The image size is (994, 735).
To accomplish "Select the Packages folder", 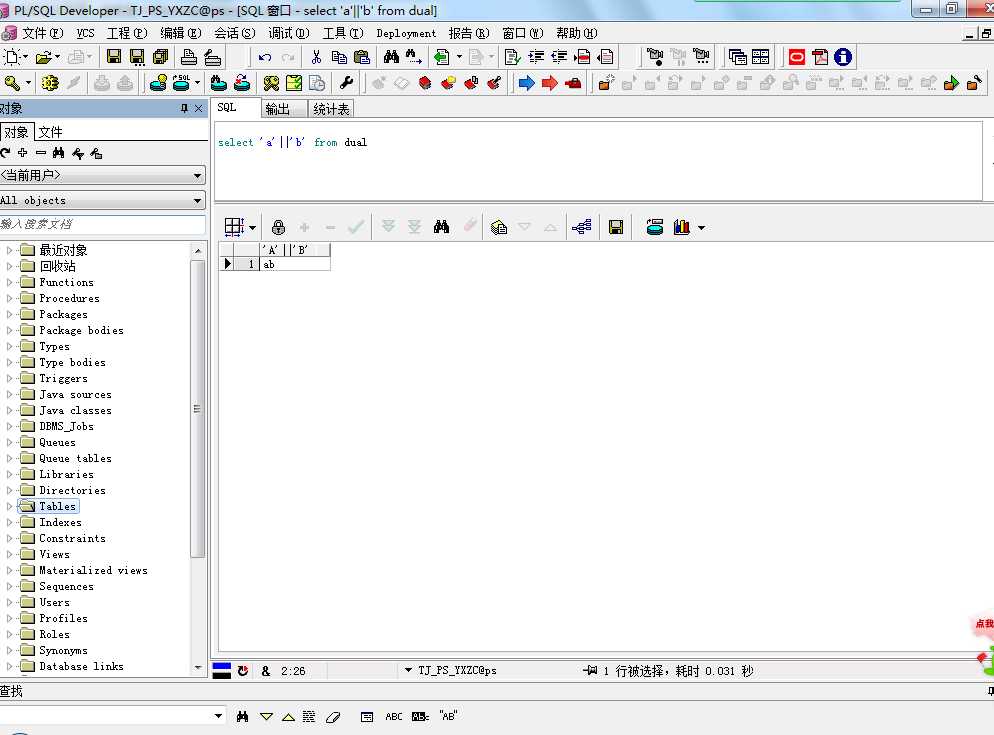I will coord(63,314).
